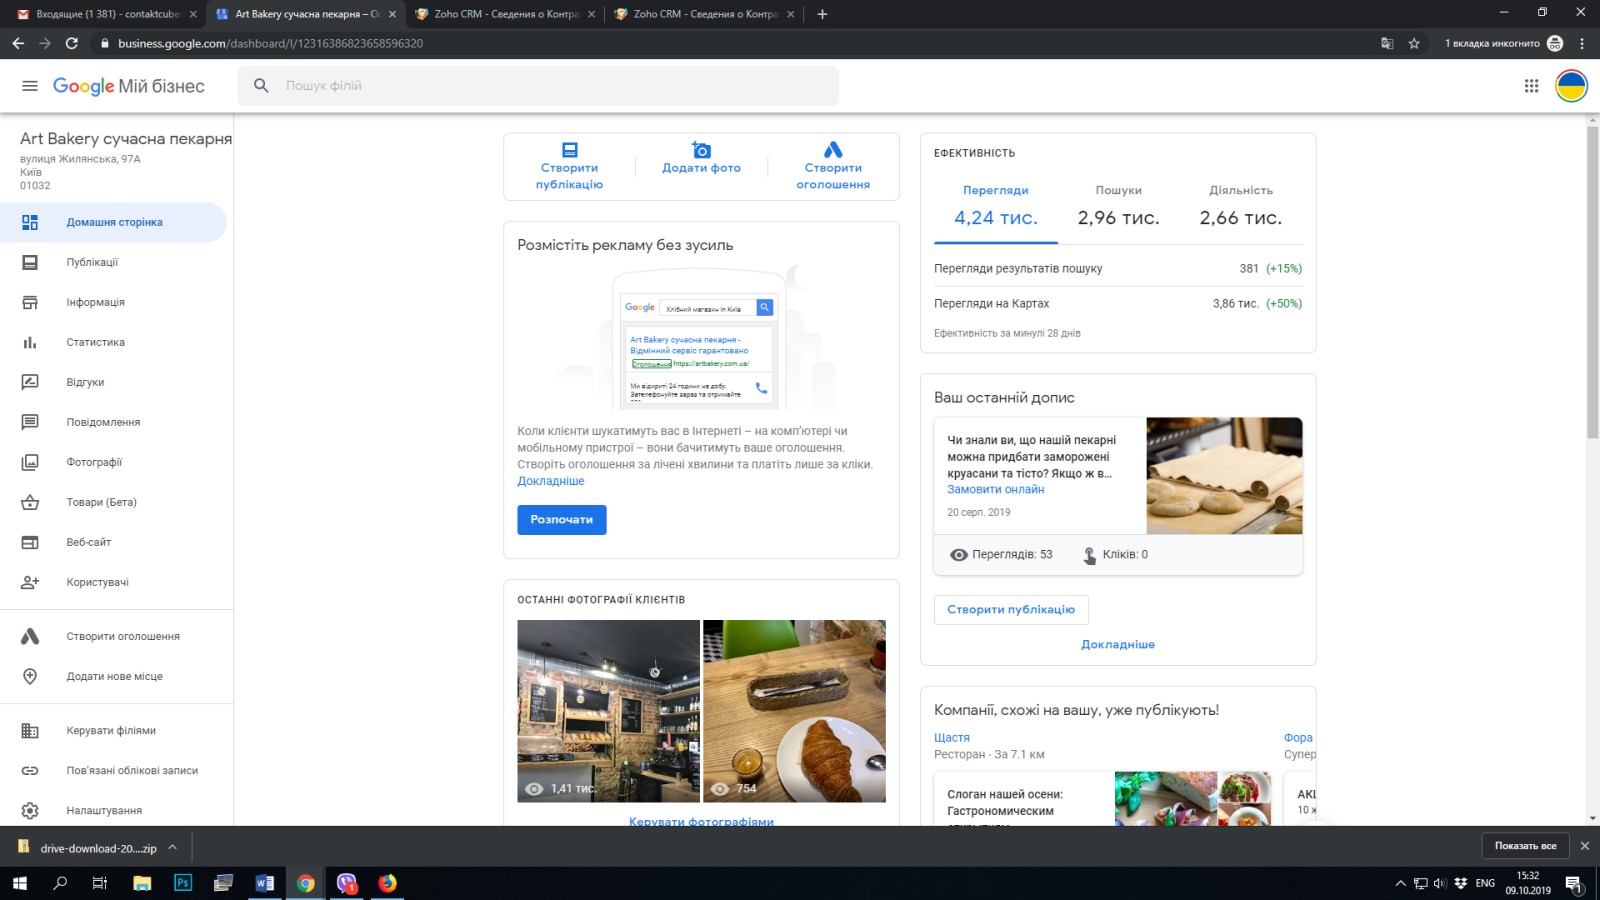
Task: Click the Додати нове місце pin icon
Action: (30, 676)
